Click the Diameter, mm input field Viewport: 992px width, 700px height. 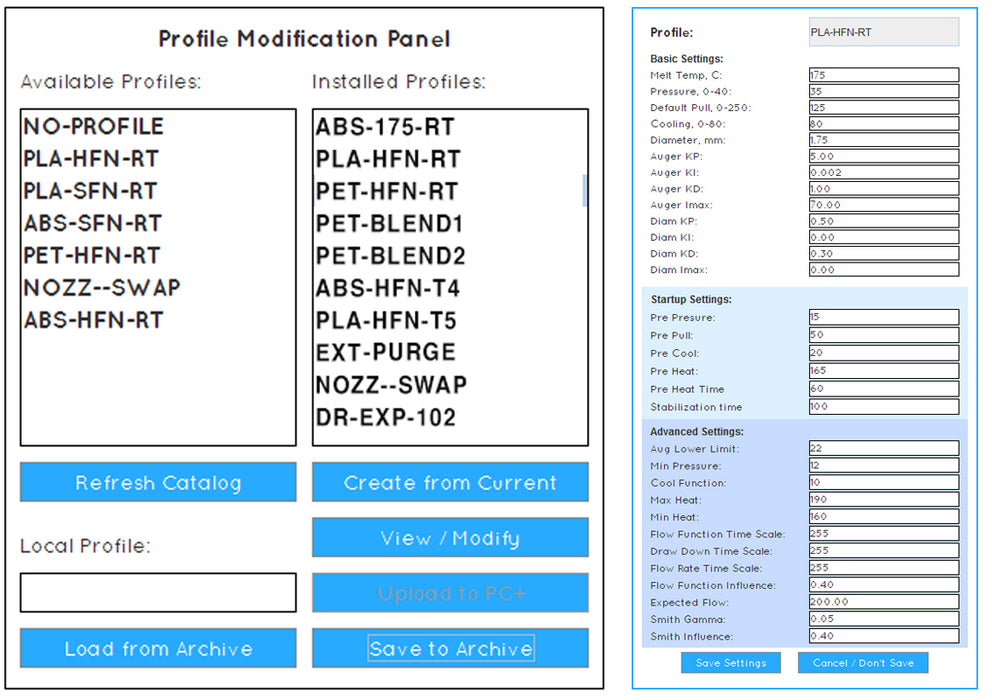click(x=883, y=140)
